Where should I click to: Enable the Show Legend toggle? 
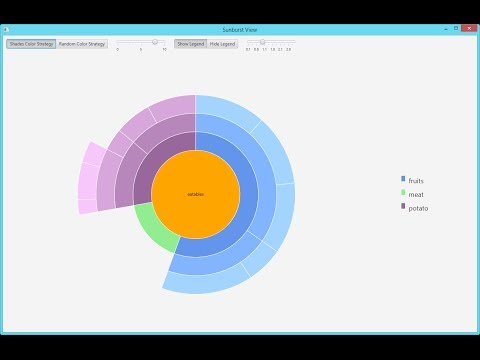coord(190,44)
